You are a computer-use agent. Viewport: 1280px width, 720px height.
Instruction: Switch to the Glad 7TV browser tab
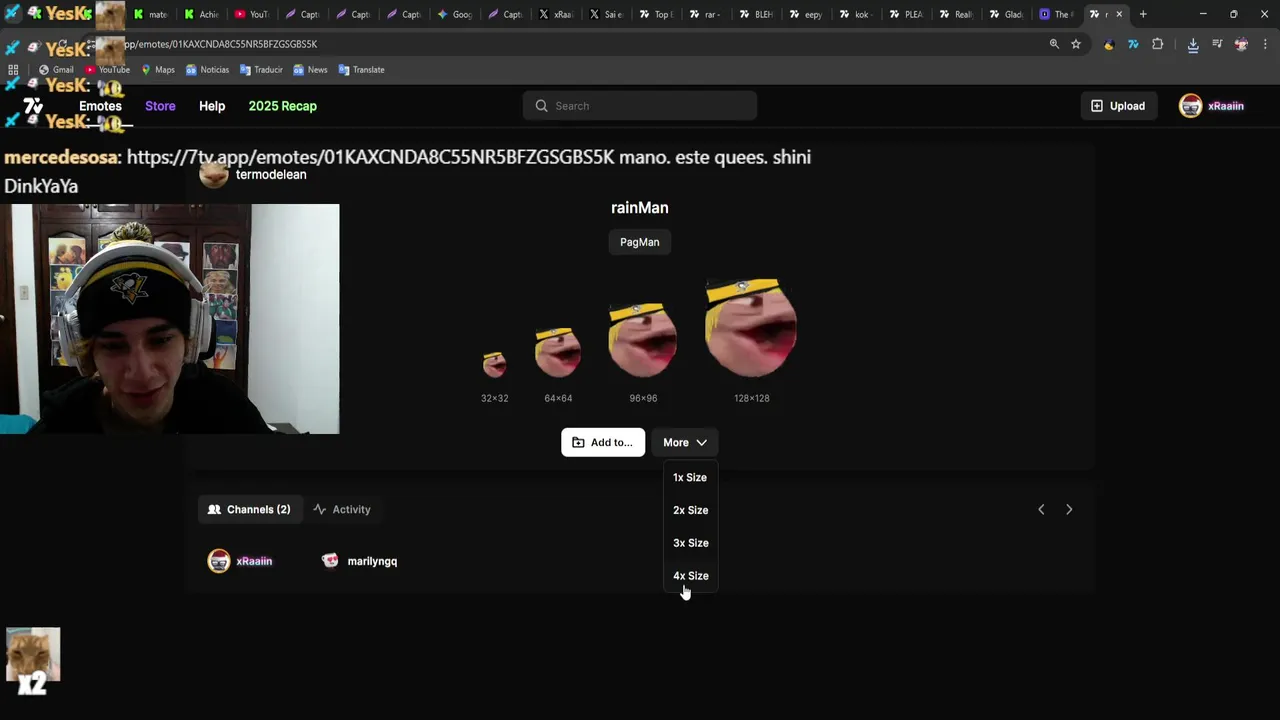(x=1007, y=14)
